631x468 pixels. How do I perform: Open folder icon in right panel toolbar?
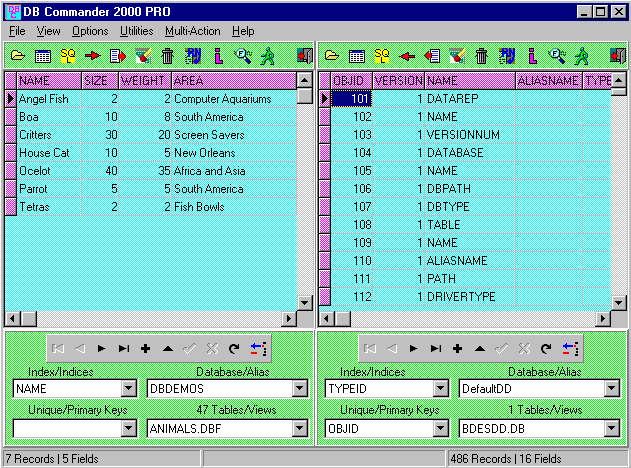332,56
